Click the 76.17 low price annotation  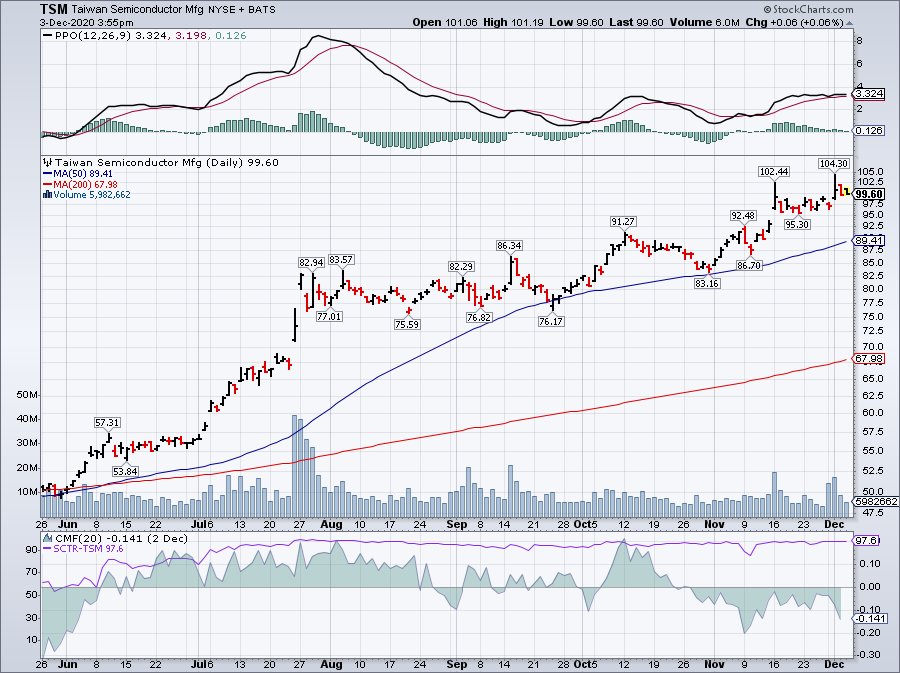(x=551, y=321)
